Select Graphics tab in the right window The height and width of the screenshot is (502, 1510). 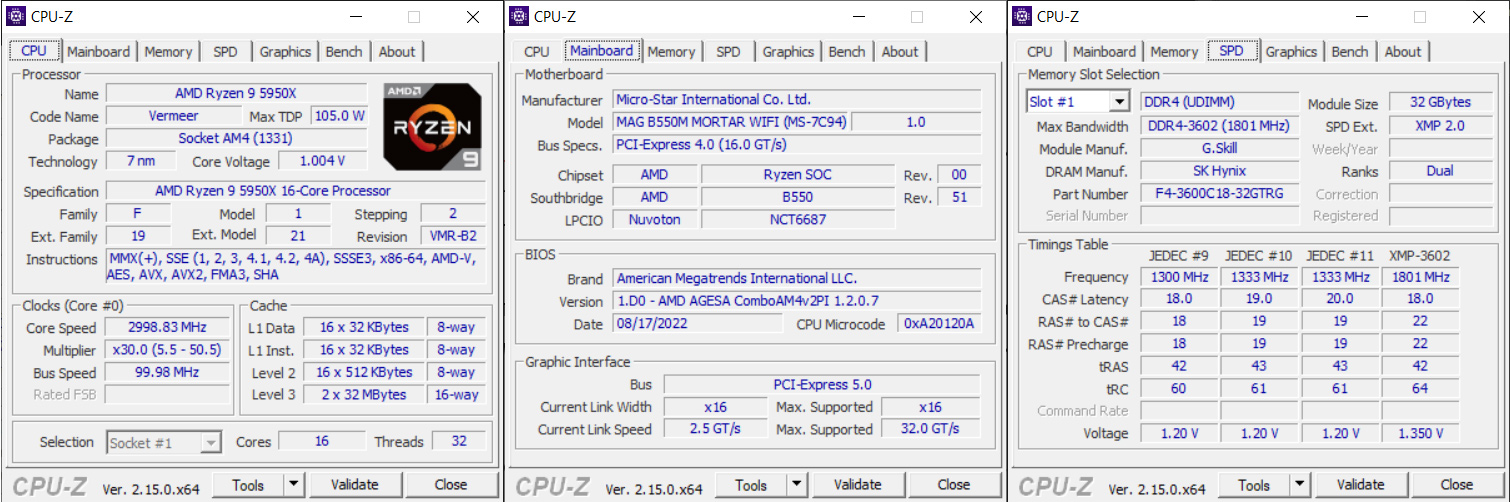pos(1292,52)
